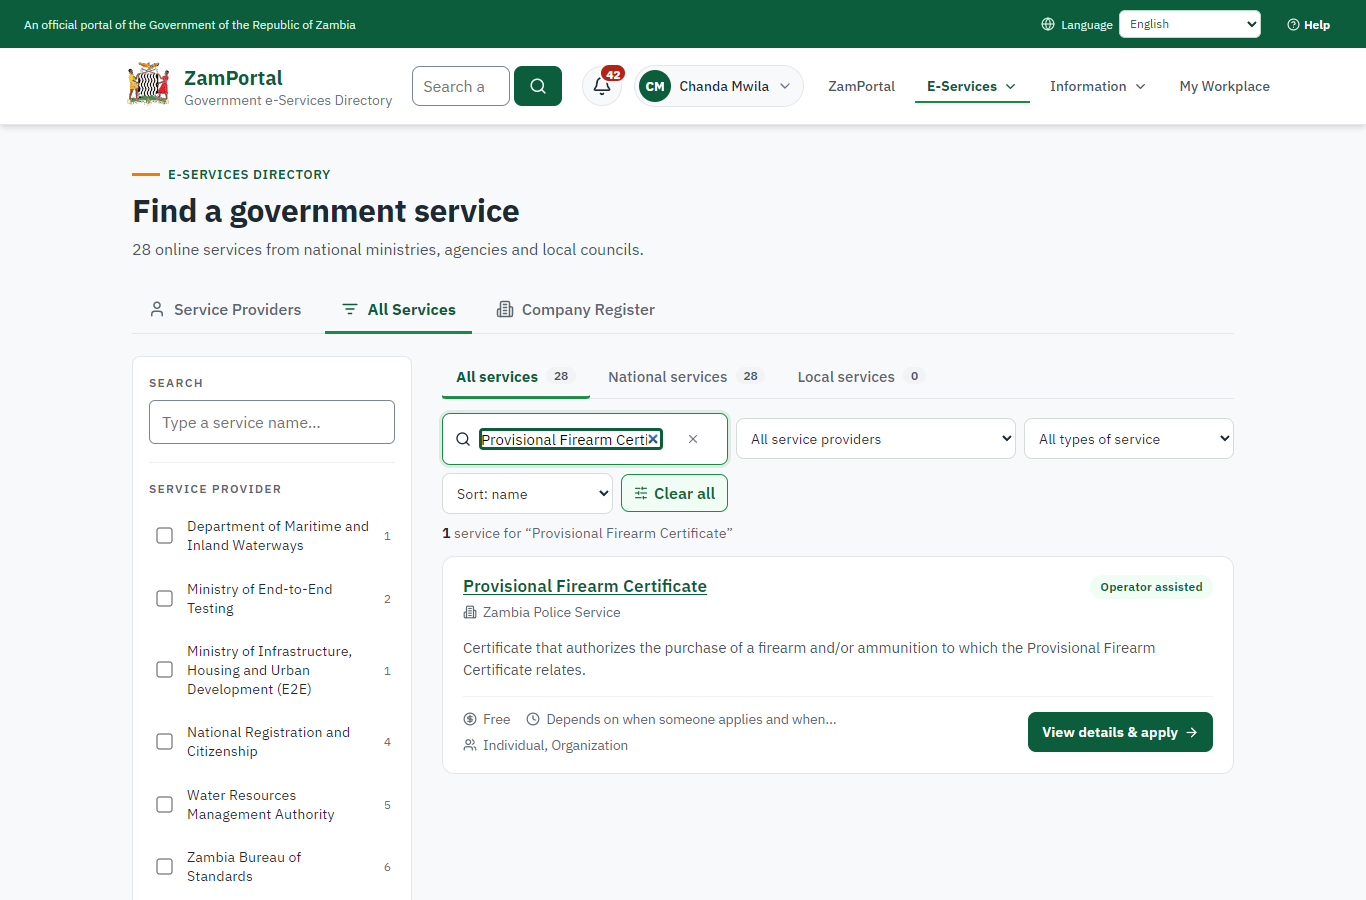Viewport: 1366px width, 900px height.
Task: Open notifications bell with 42 badge
Action: [x=602, y=86]
